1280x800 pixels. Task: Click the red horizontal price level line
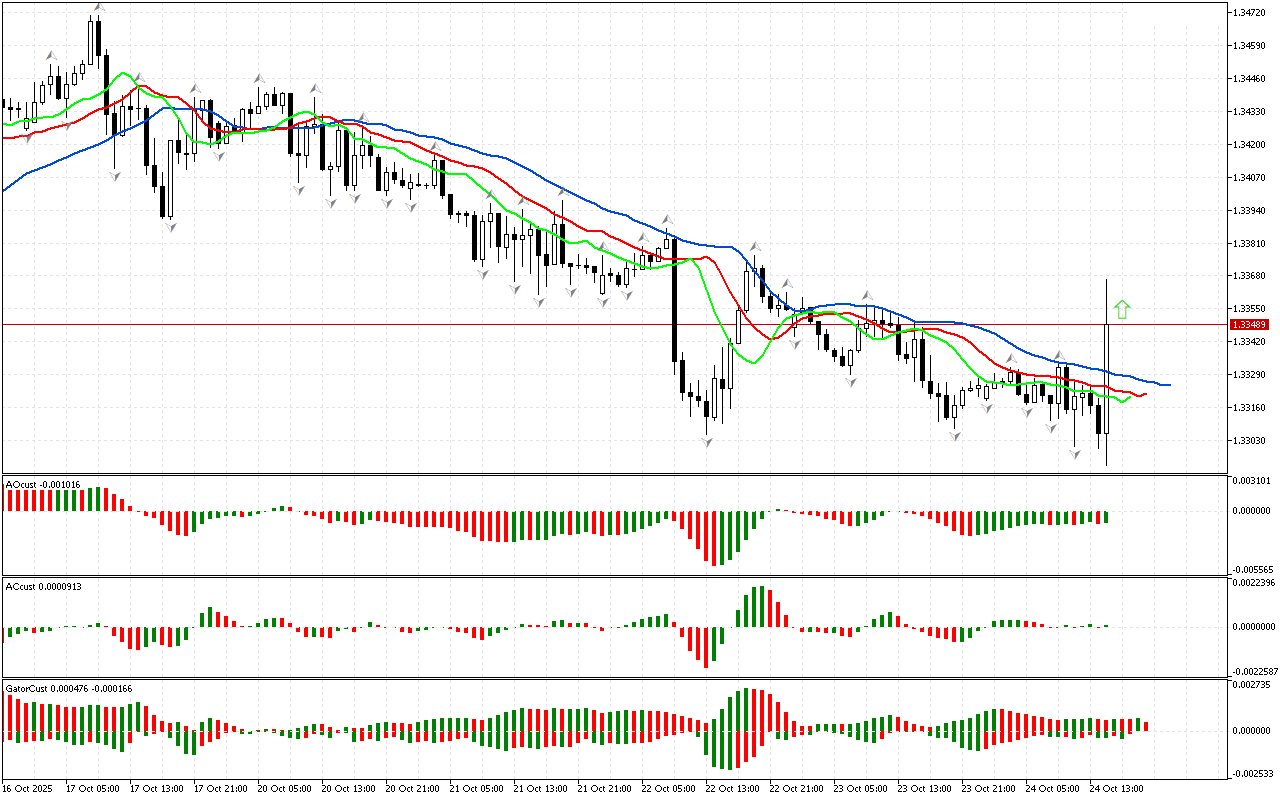point(500,324)
